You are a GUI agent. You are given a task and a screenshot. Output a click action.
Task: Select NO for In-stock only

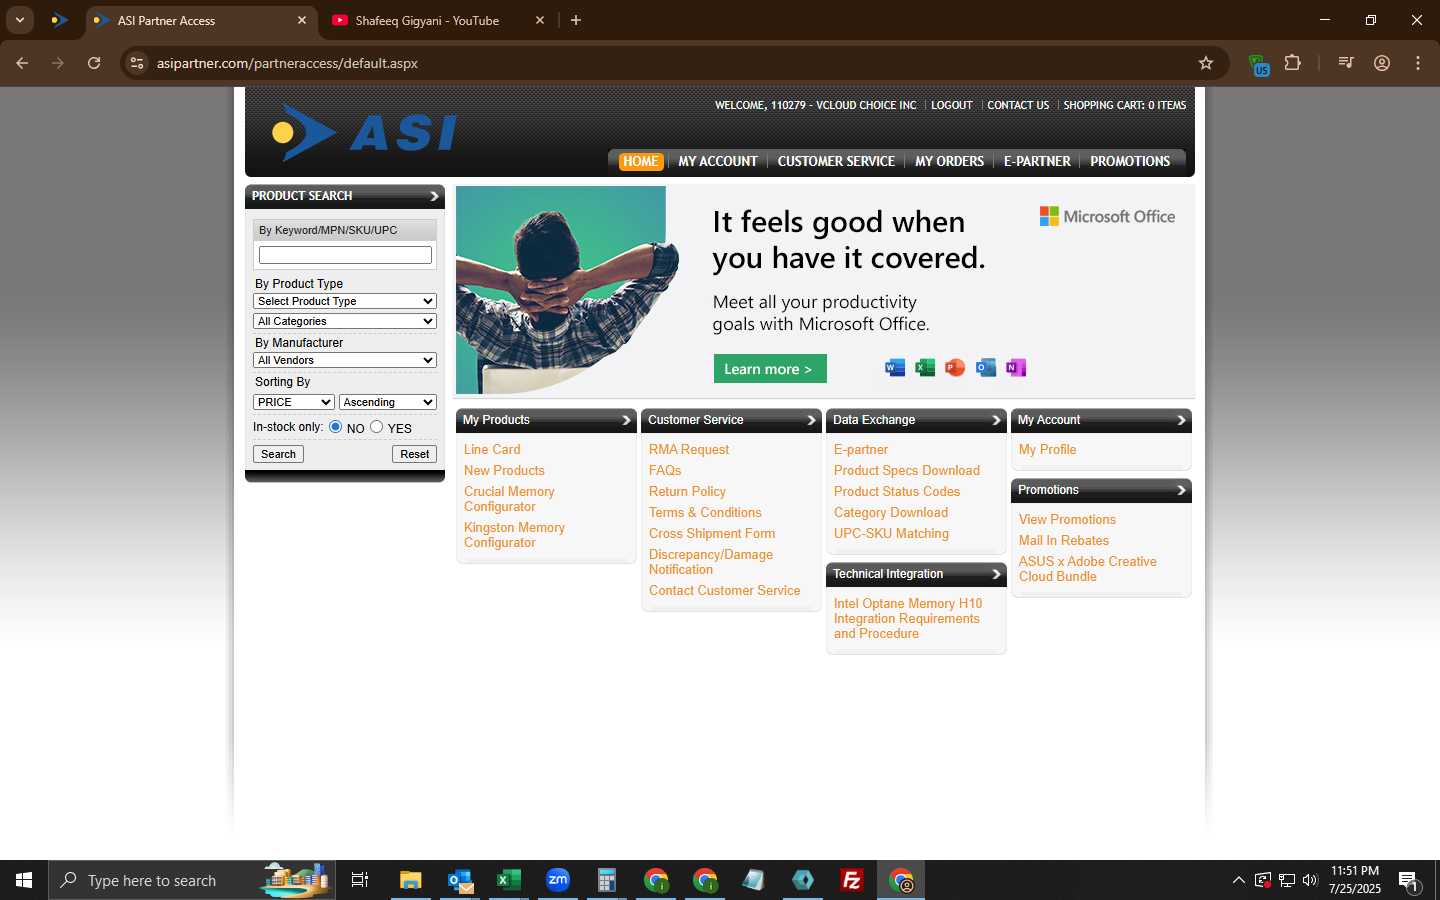coord(336,427)
